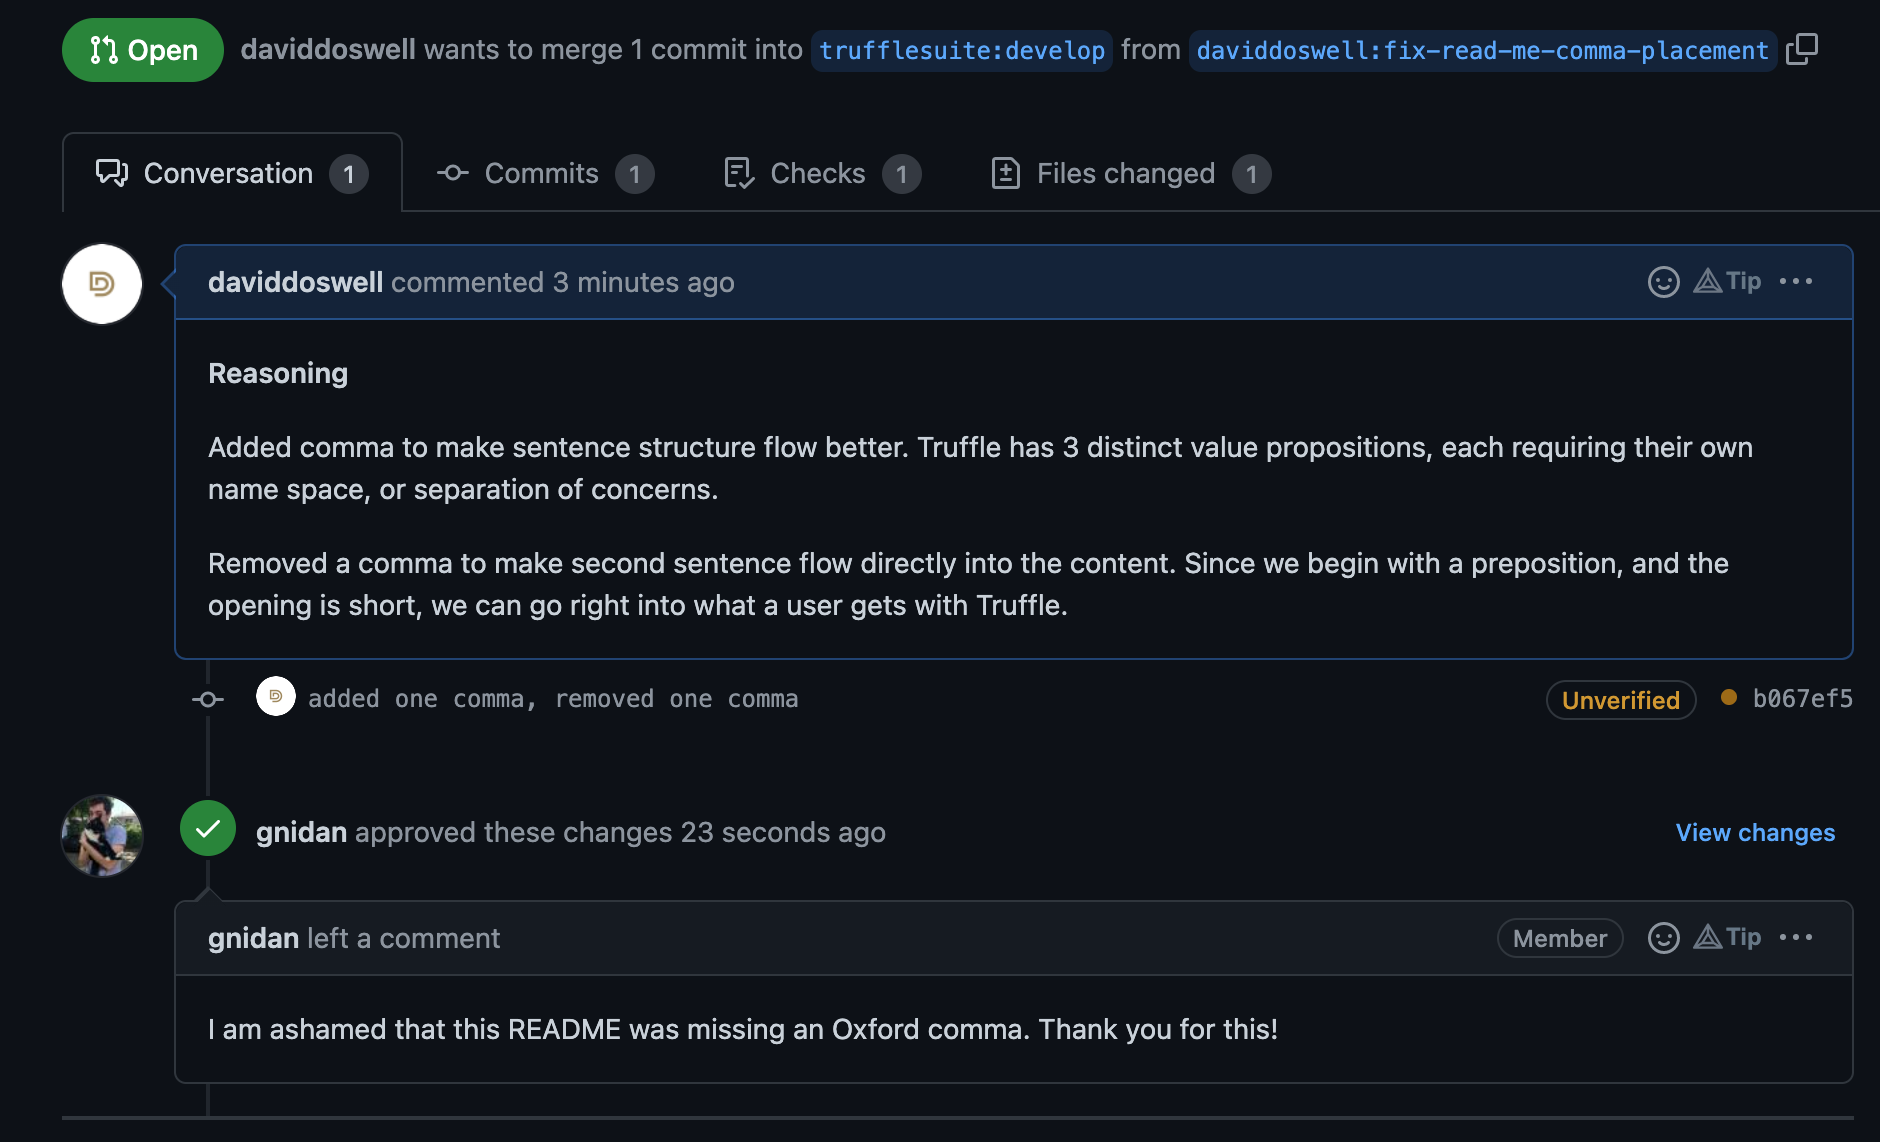Expand the added one comma commit entry
This screenshot has height=1142, width=1880.
point(554,698)
